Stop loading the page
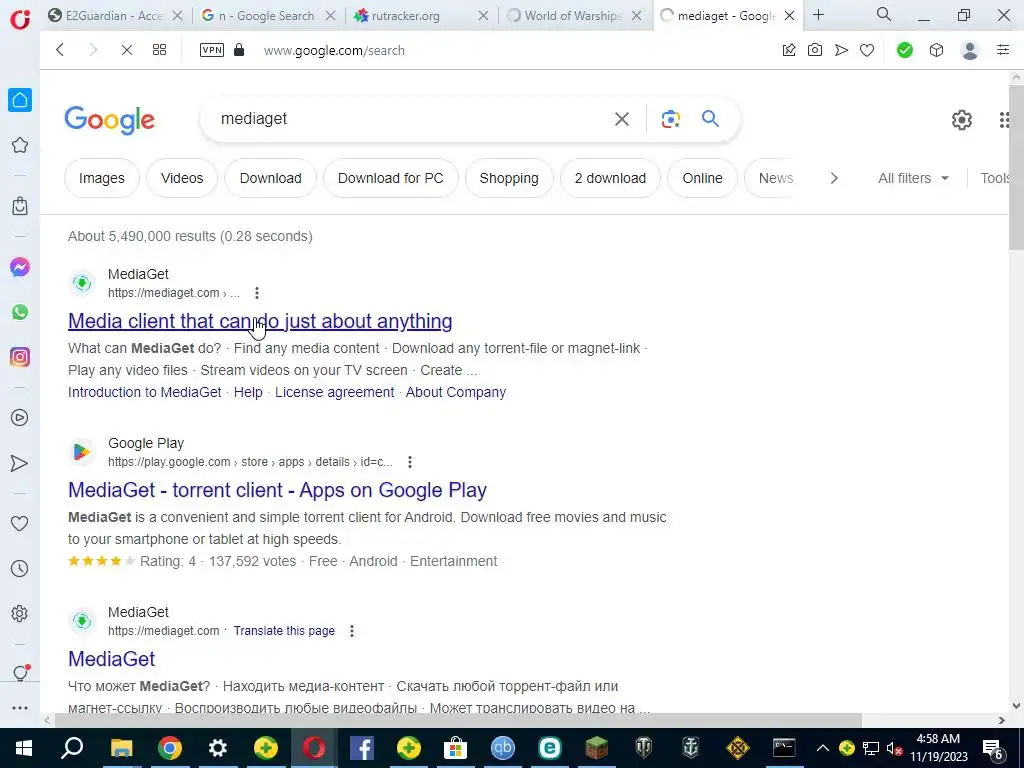Screen dimensions: 1024x768 coord(127,50)
